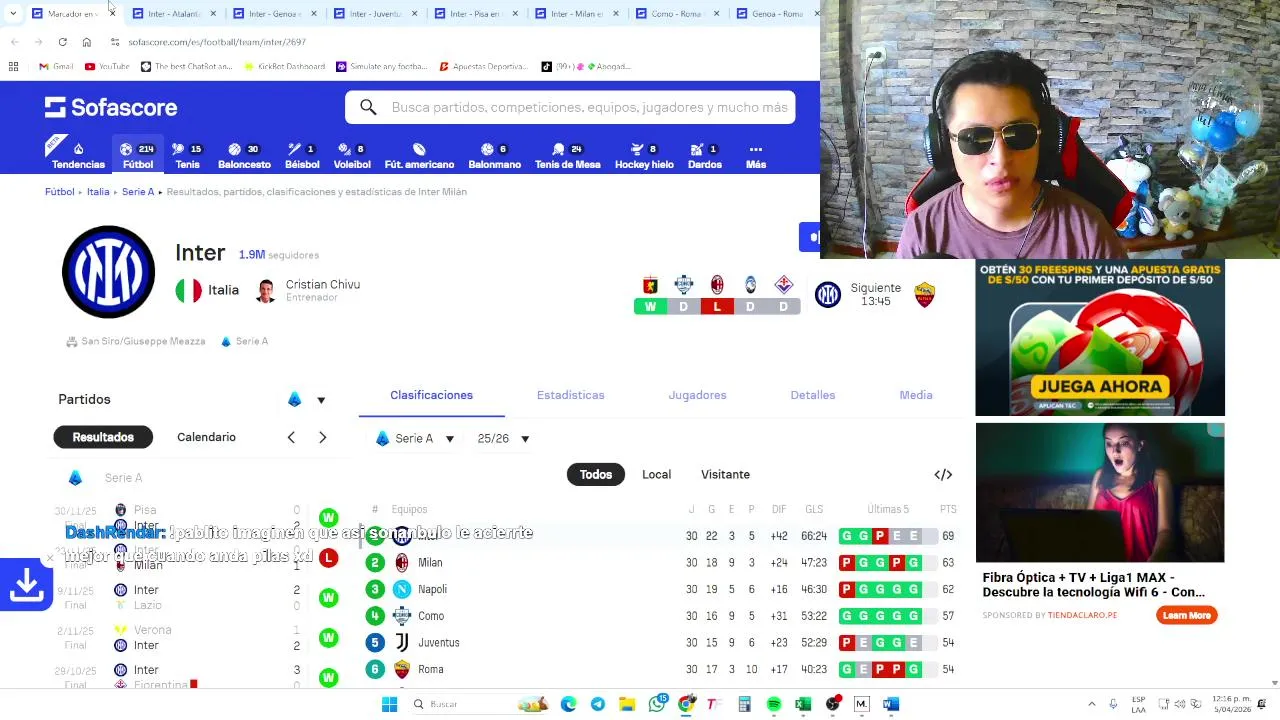Click the red L recent form result
1280x720 pixels.
717,306
